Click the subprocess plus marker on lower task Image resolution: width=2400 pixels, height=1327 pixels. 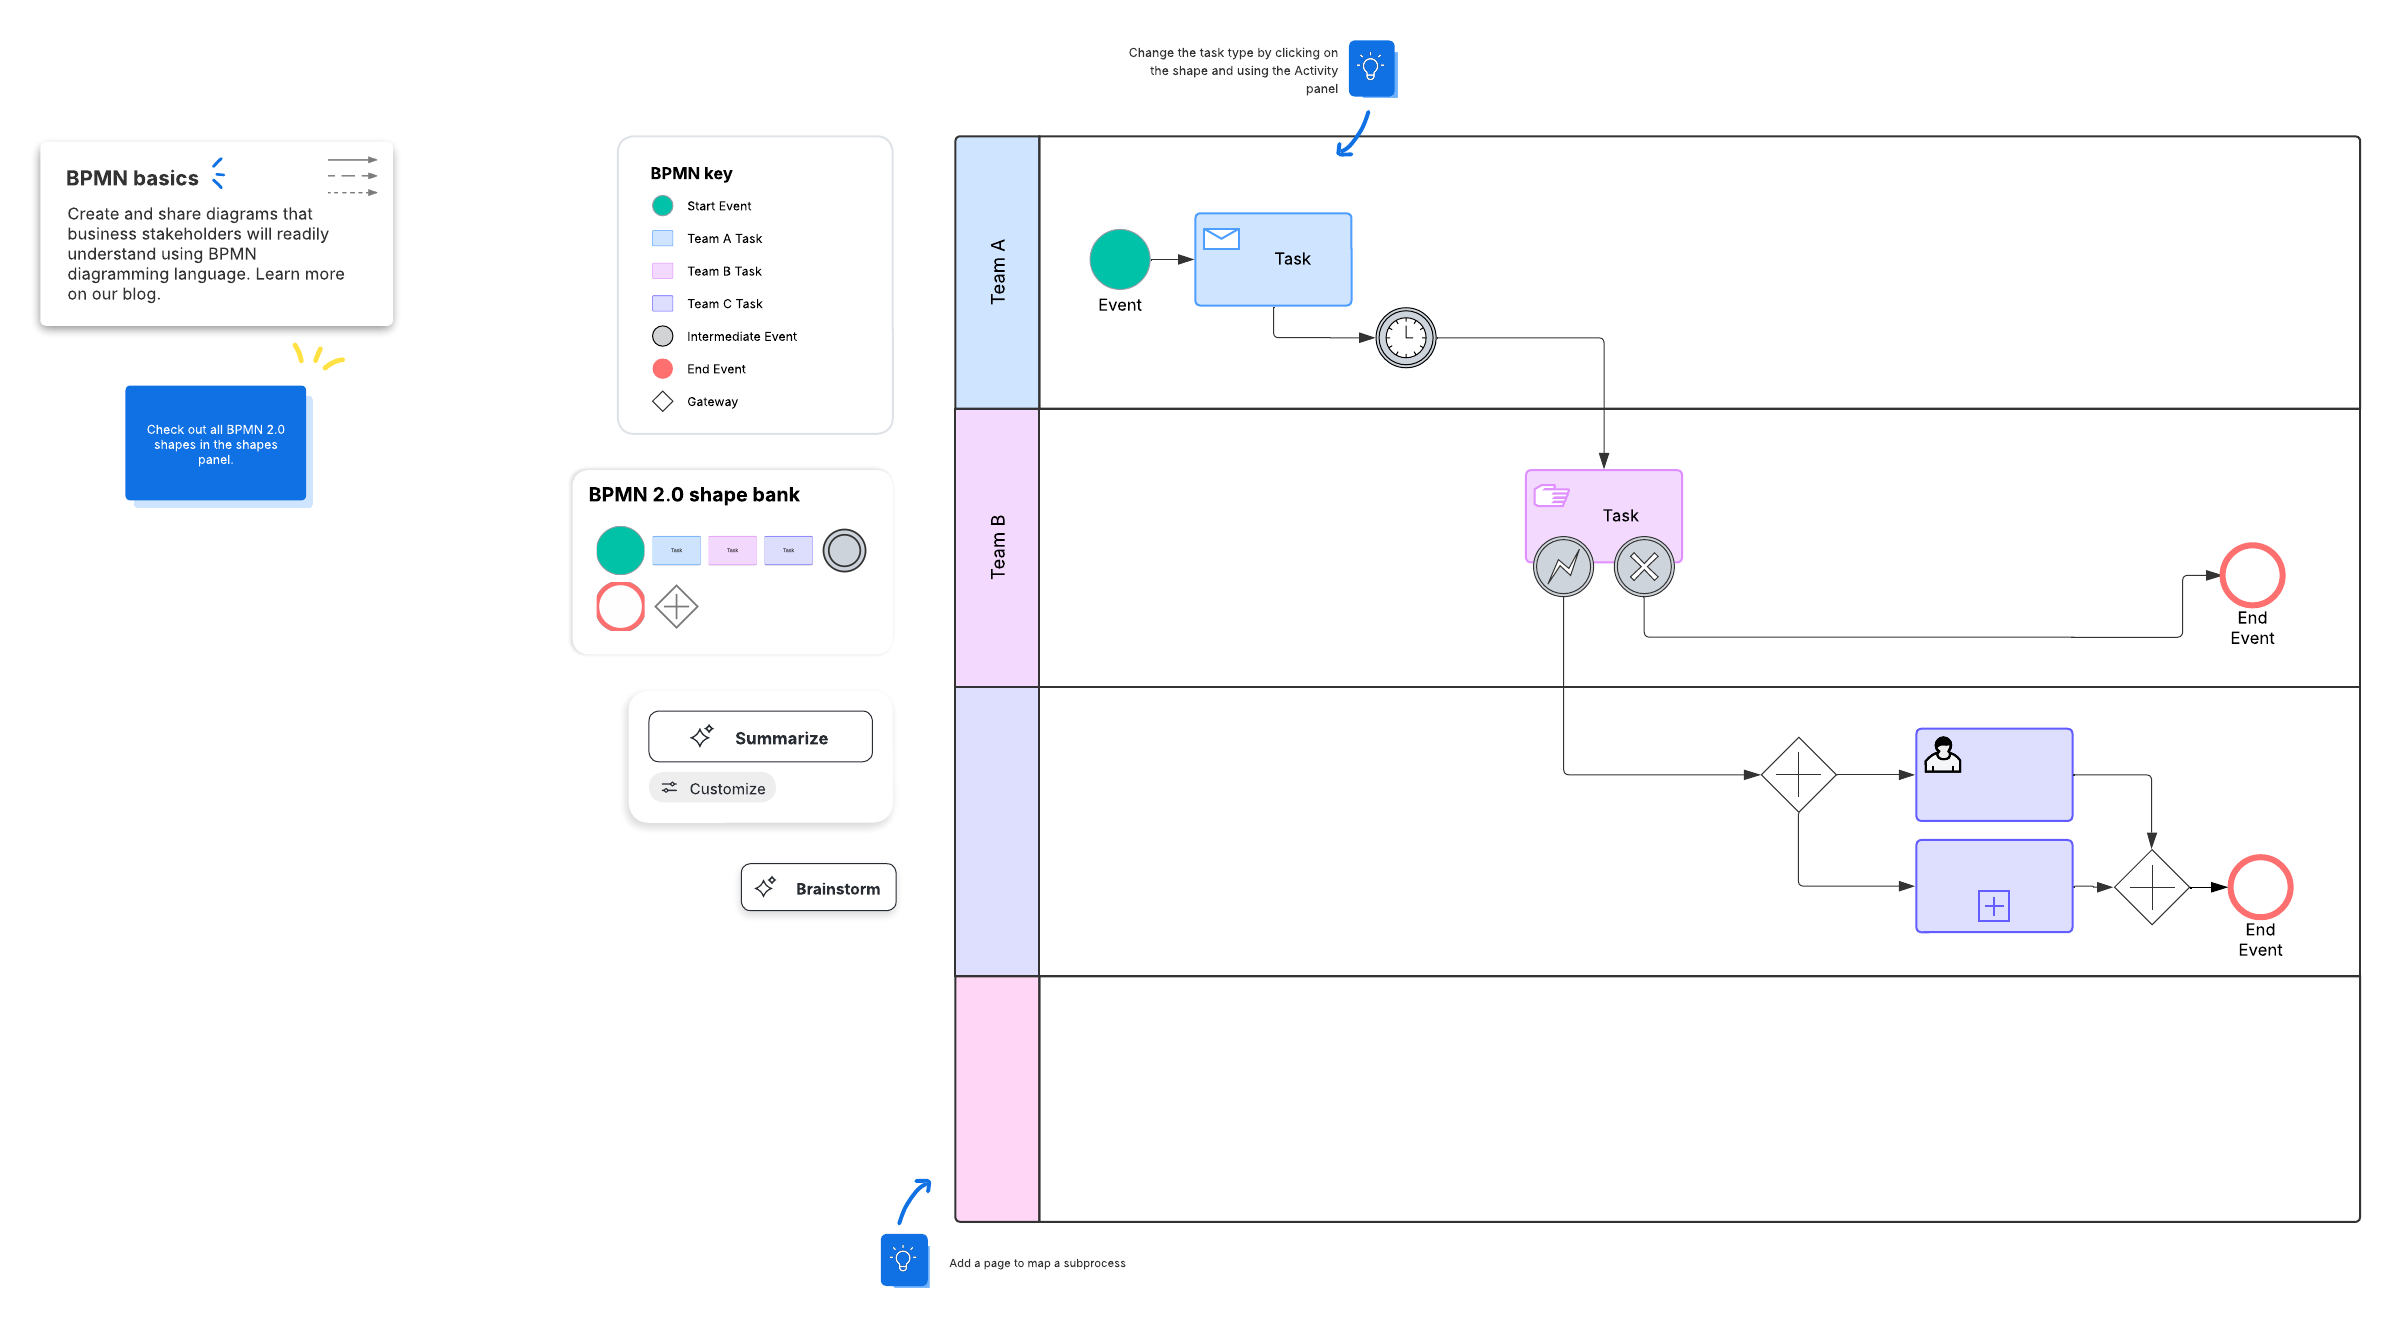1993,906
